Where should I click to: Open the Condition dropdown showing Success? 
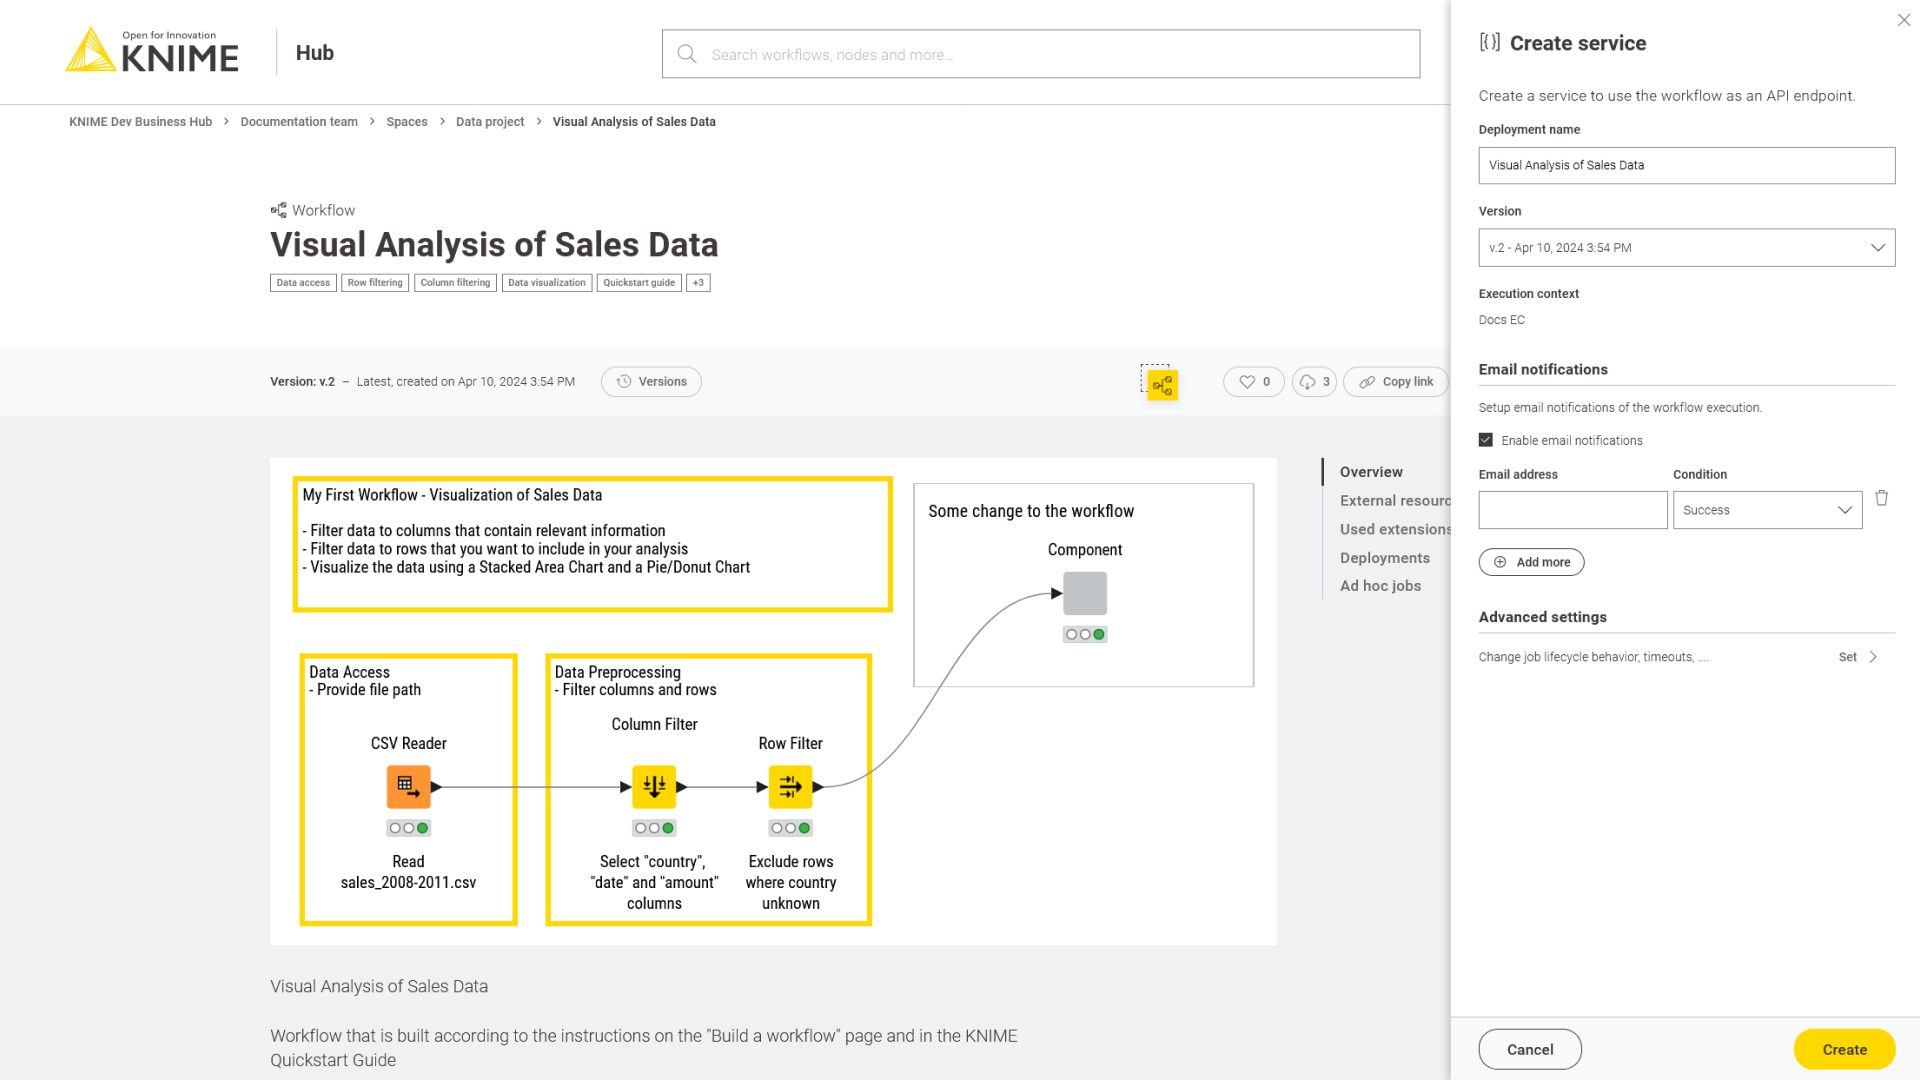coord(1767,510)
